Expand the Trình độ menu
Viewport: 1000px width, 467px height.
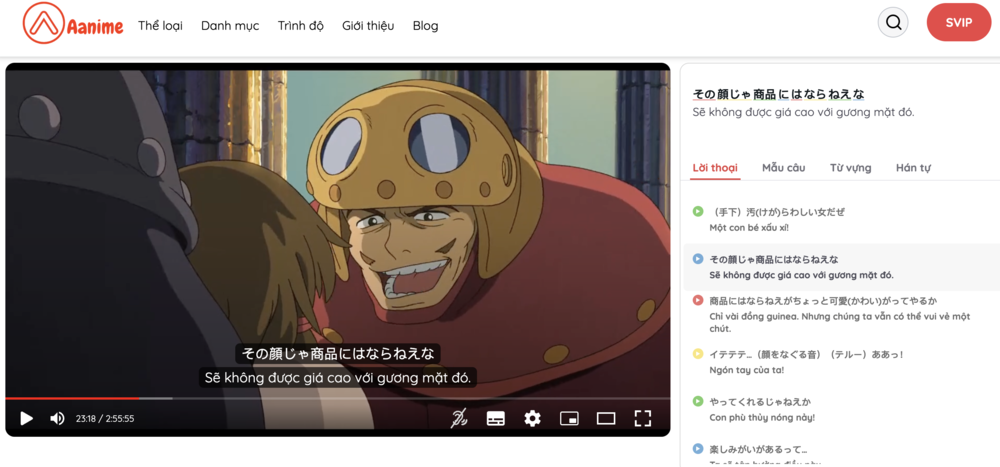(x=301, y=25)
